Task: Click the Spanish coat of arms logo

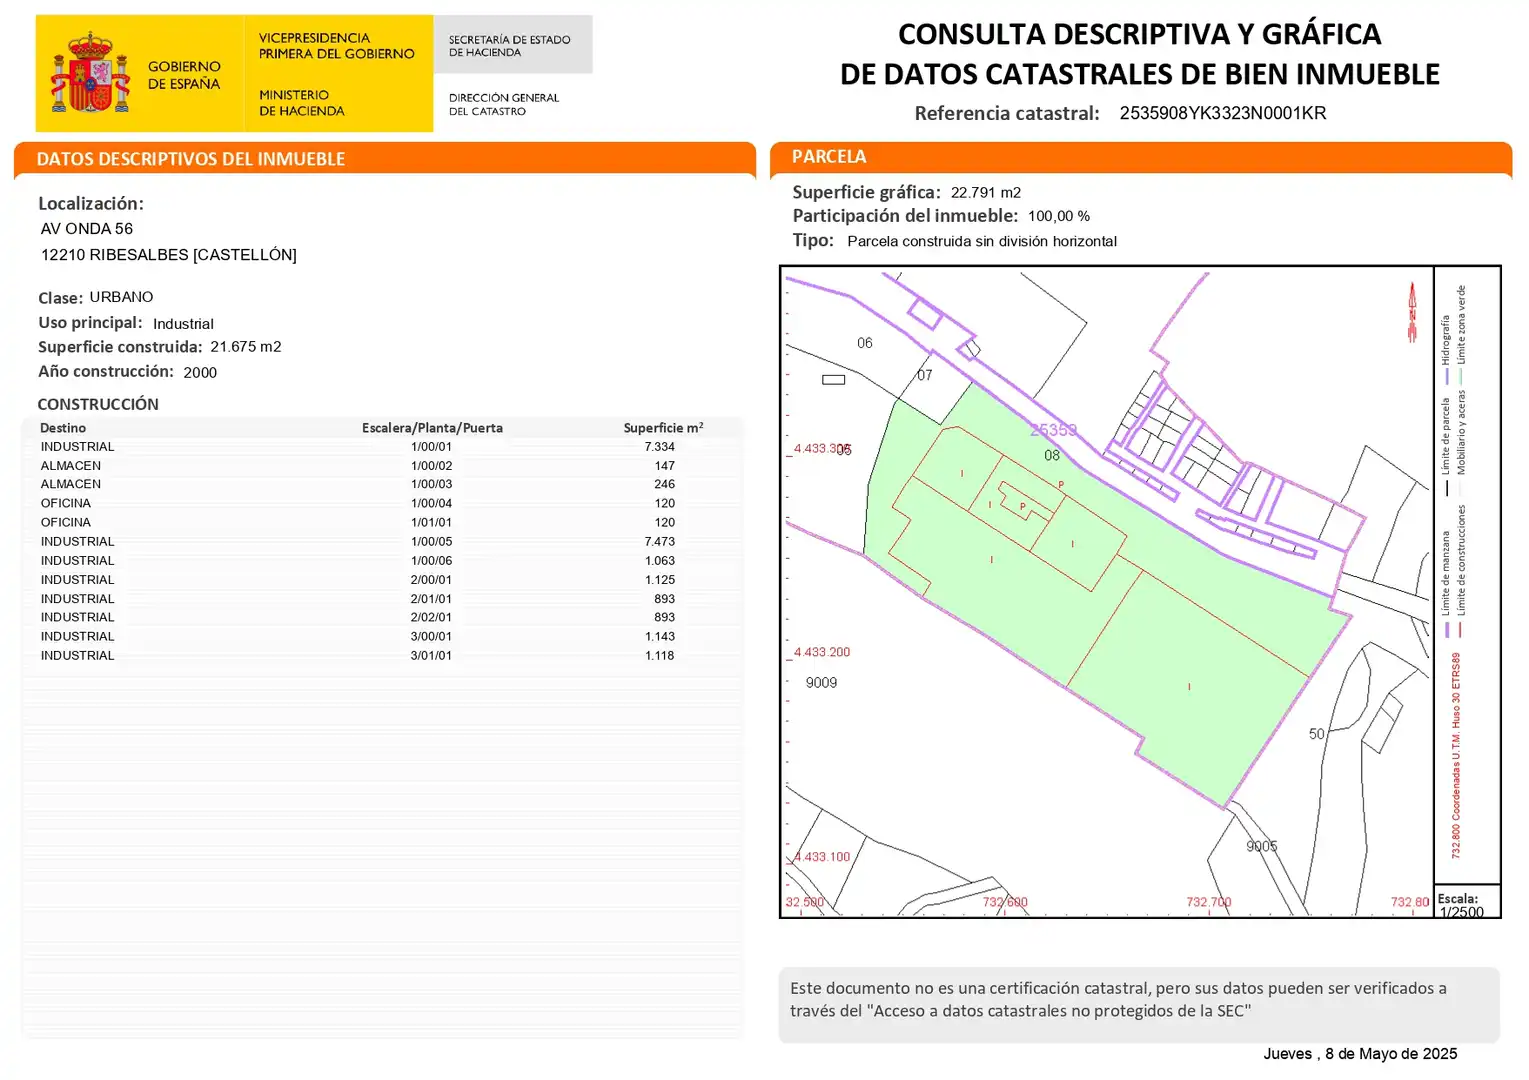Action: [x=90, y=72]
